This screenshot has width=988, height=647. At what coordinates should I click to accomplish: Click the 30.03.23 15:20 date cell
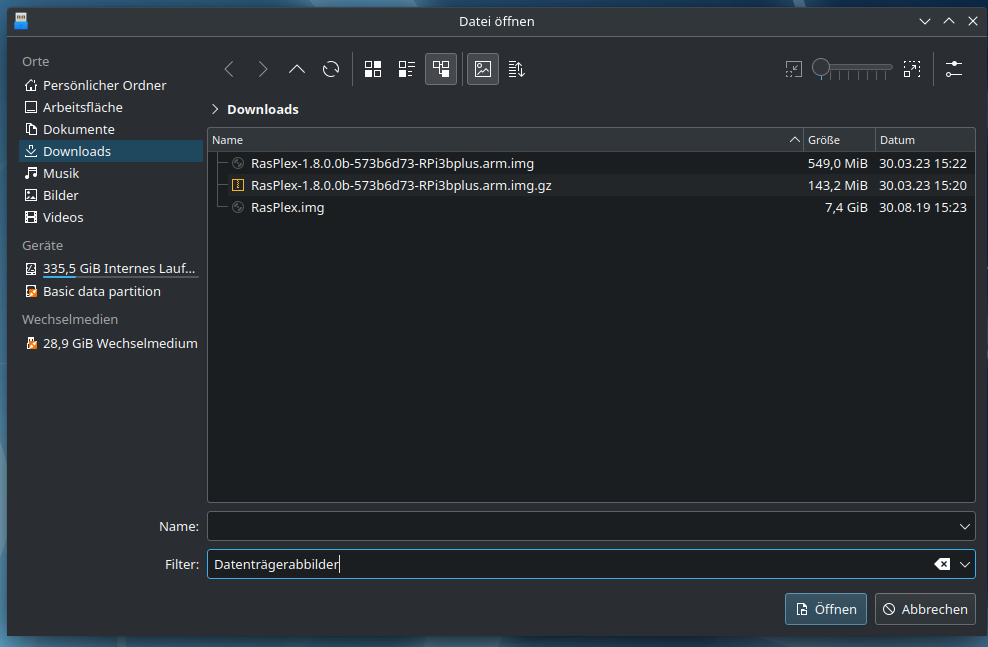coord(922,186)
